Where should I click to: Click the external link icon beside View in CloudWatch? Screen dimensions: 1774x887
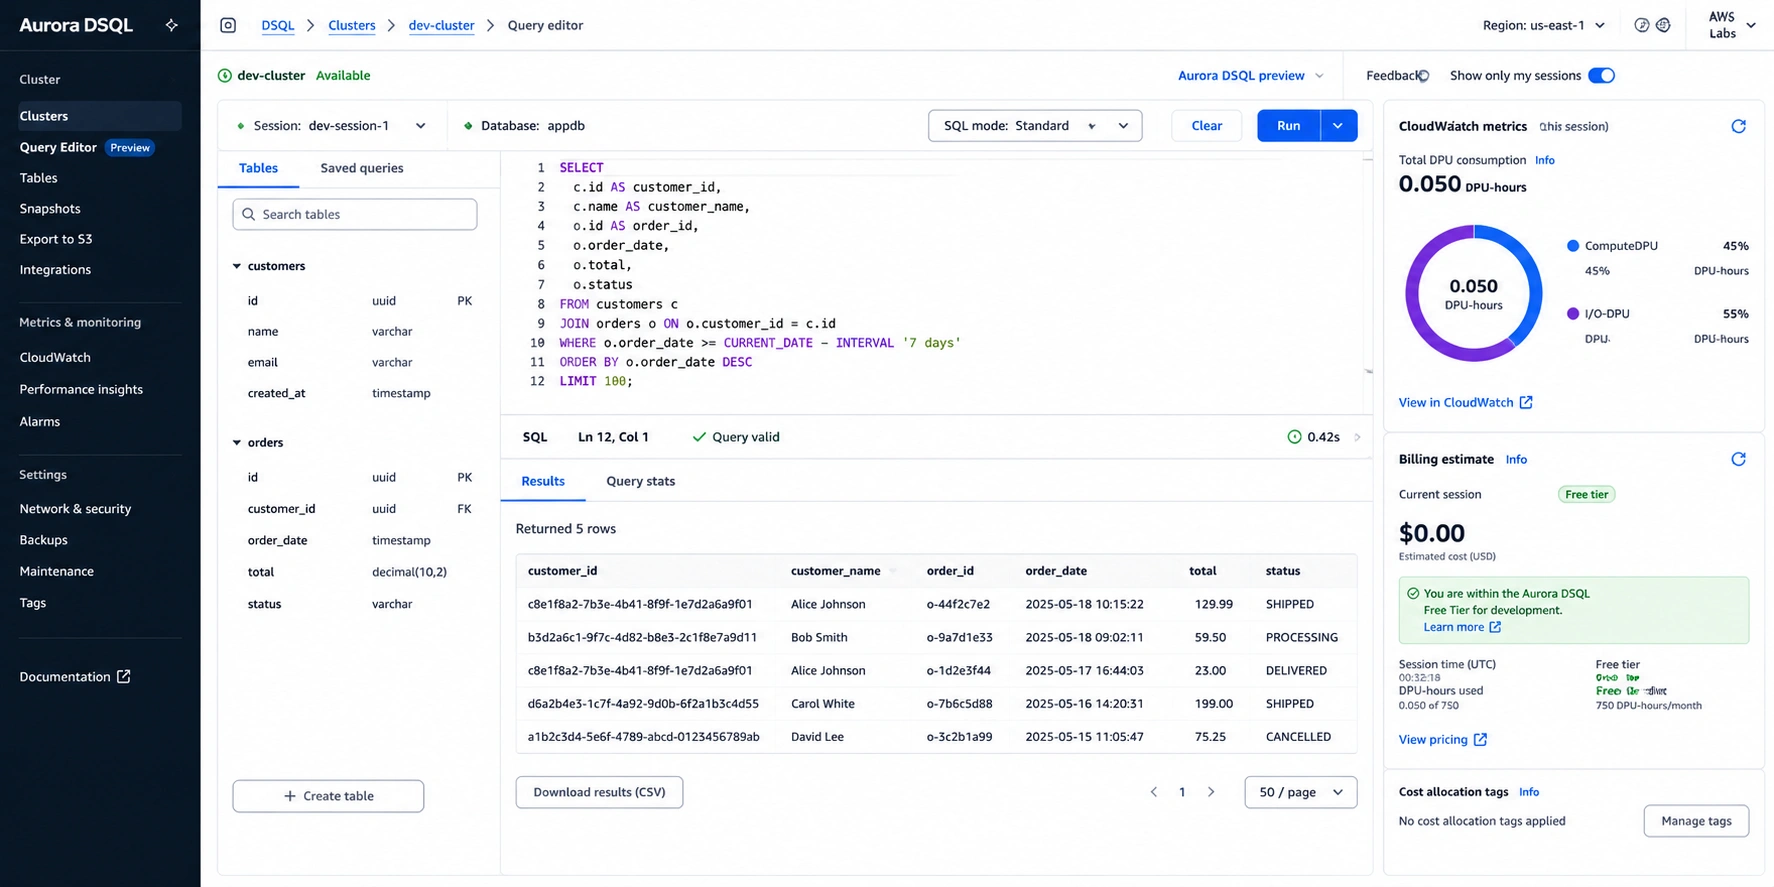click(x=1526, y=402)
